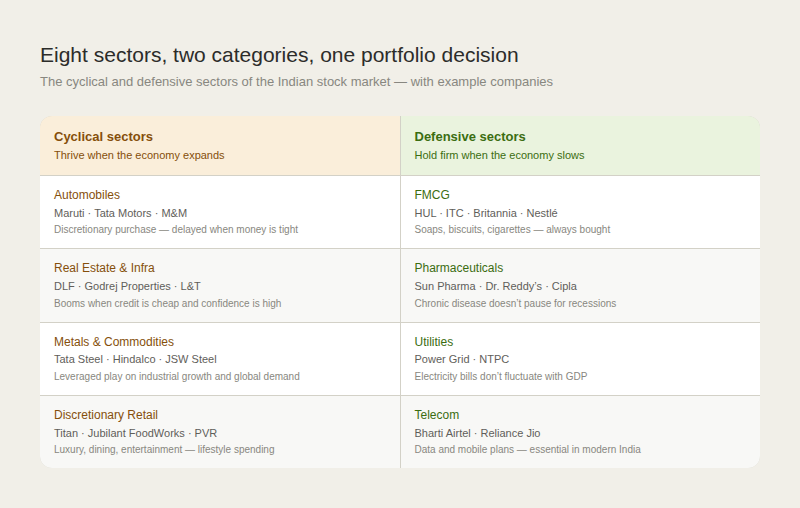This screenshot has width=800, height=508.
Task: Select the Metals & Commodities heading
Action: tap(114, 341)
